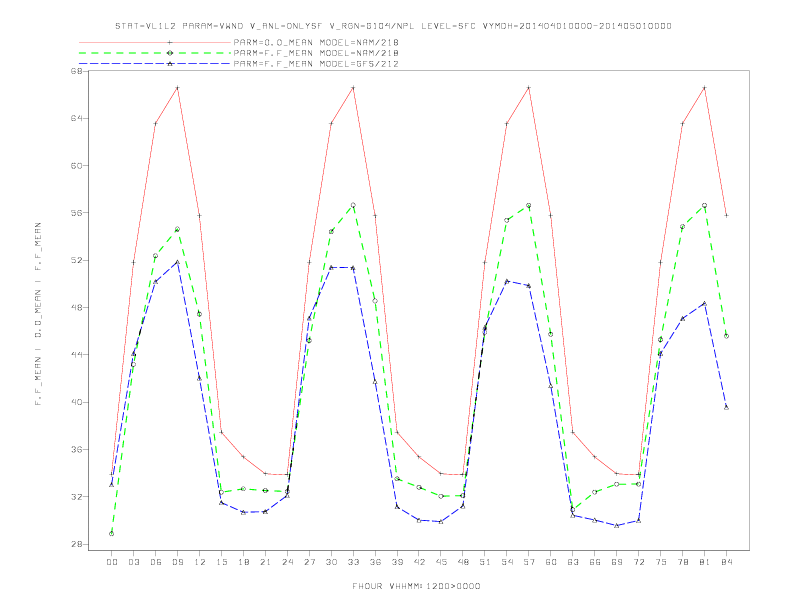Click x-axis tick label 72
Viewport: 792px width, 612px height.
[638, 562]
